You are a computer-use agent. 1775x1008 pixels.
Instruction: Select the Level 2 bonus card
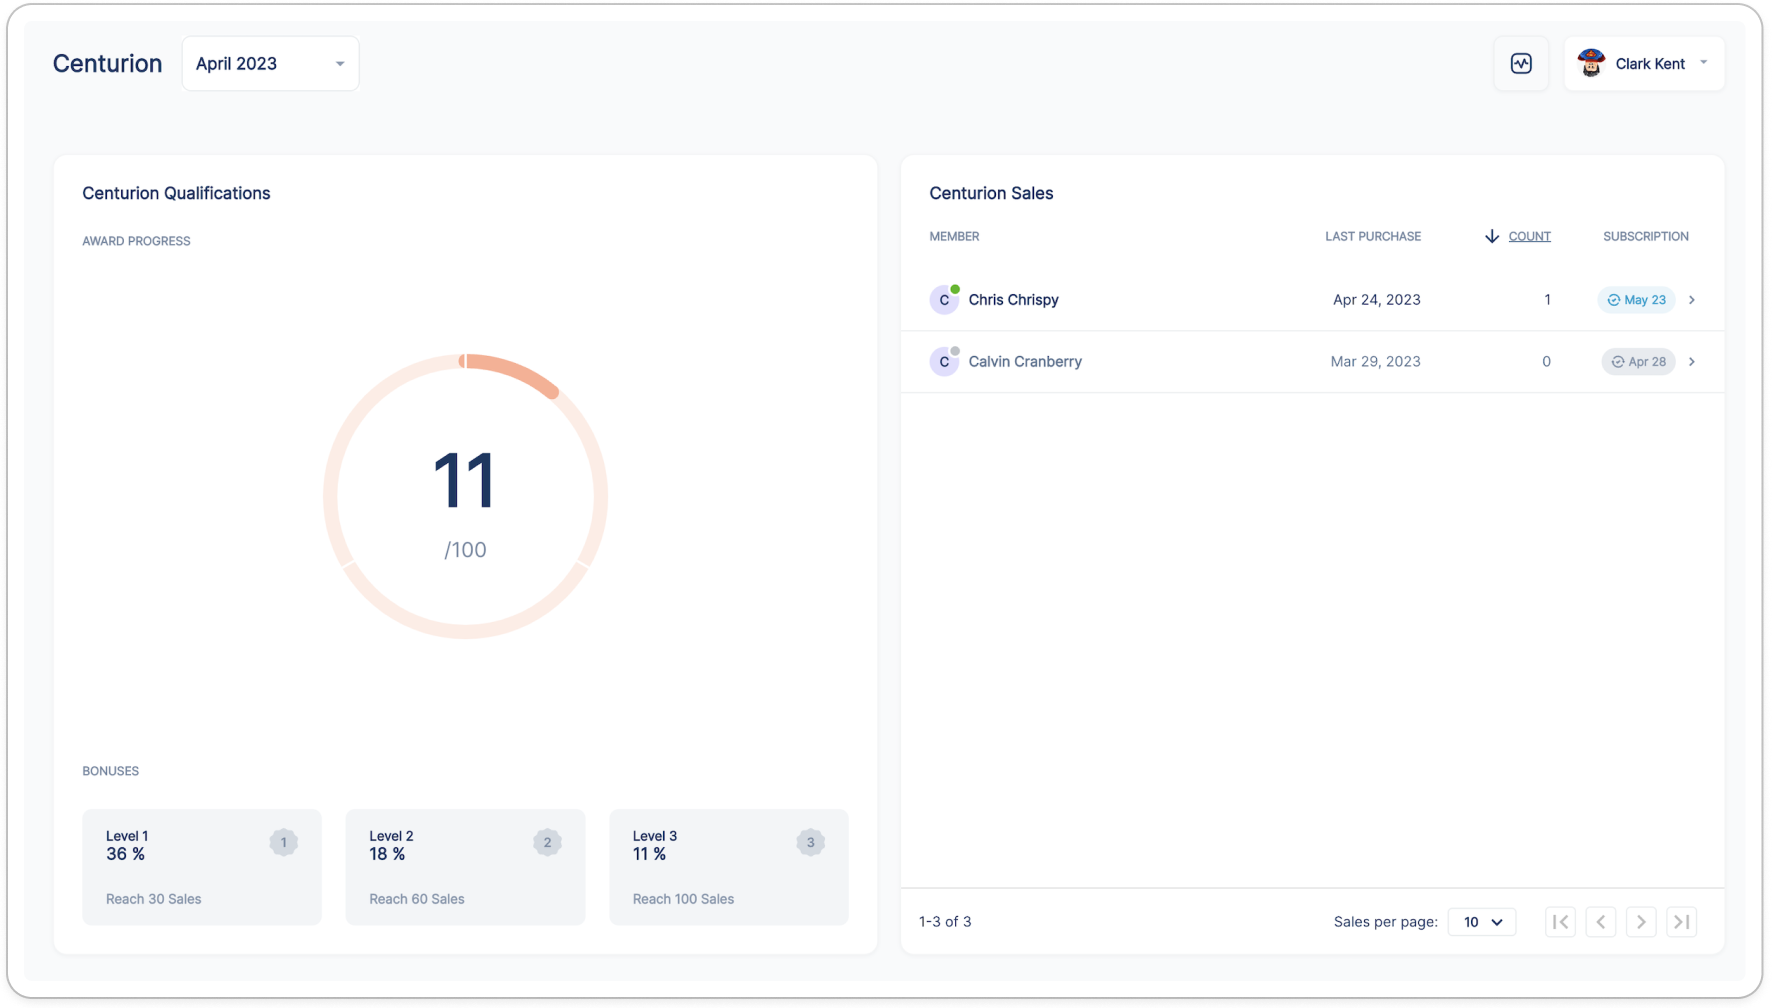[465, 867]
